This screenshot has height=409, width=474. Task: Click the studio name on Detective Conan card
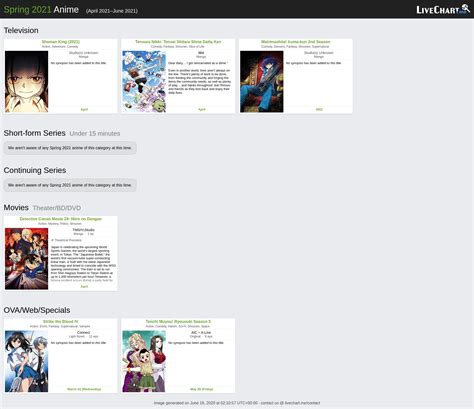click(x=84, y=230)
